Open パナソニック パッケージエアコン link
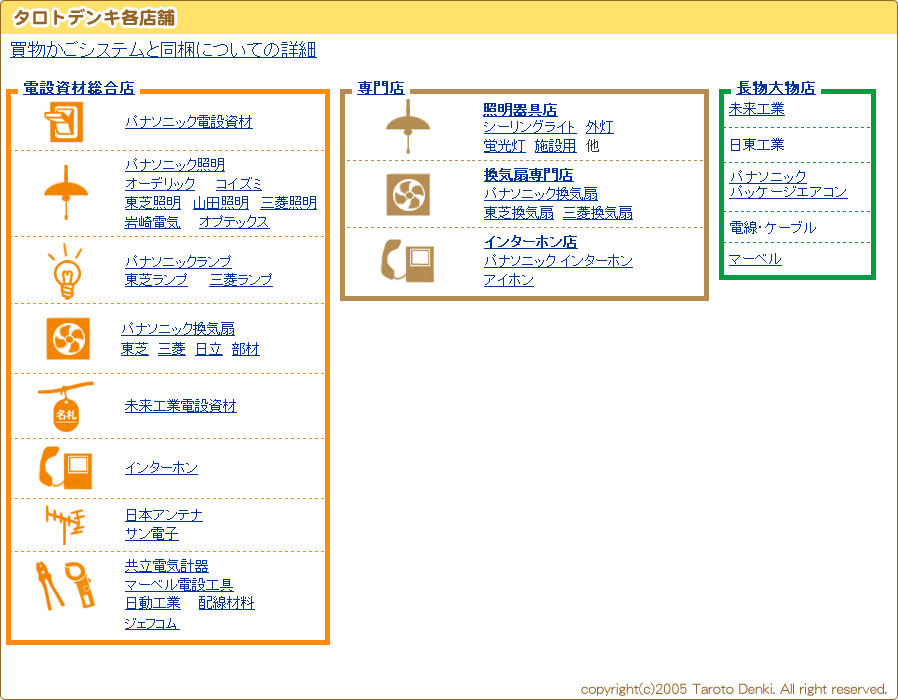Screen dimensions: 898x700 (788, 184)
